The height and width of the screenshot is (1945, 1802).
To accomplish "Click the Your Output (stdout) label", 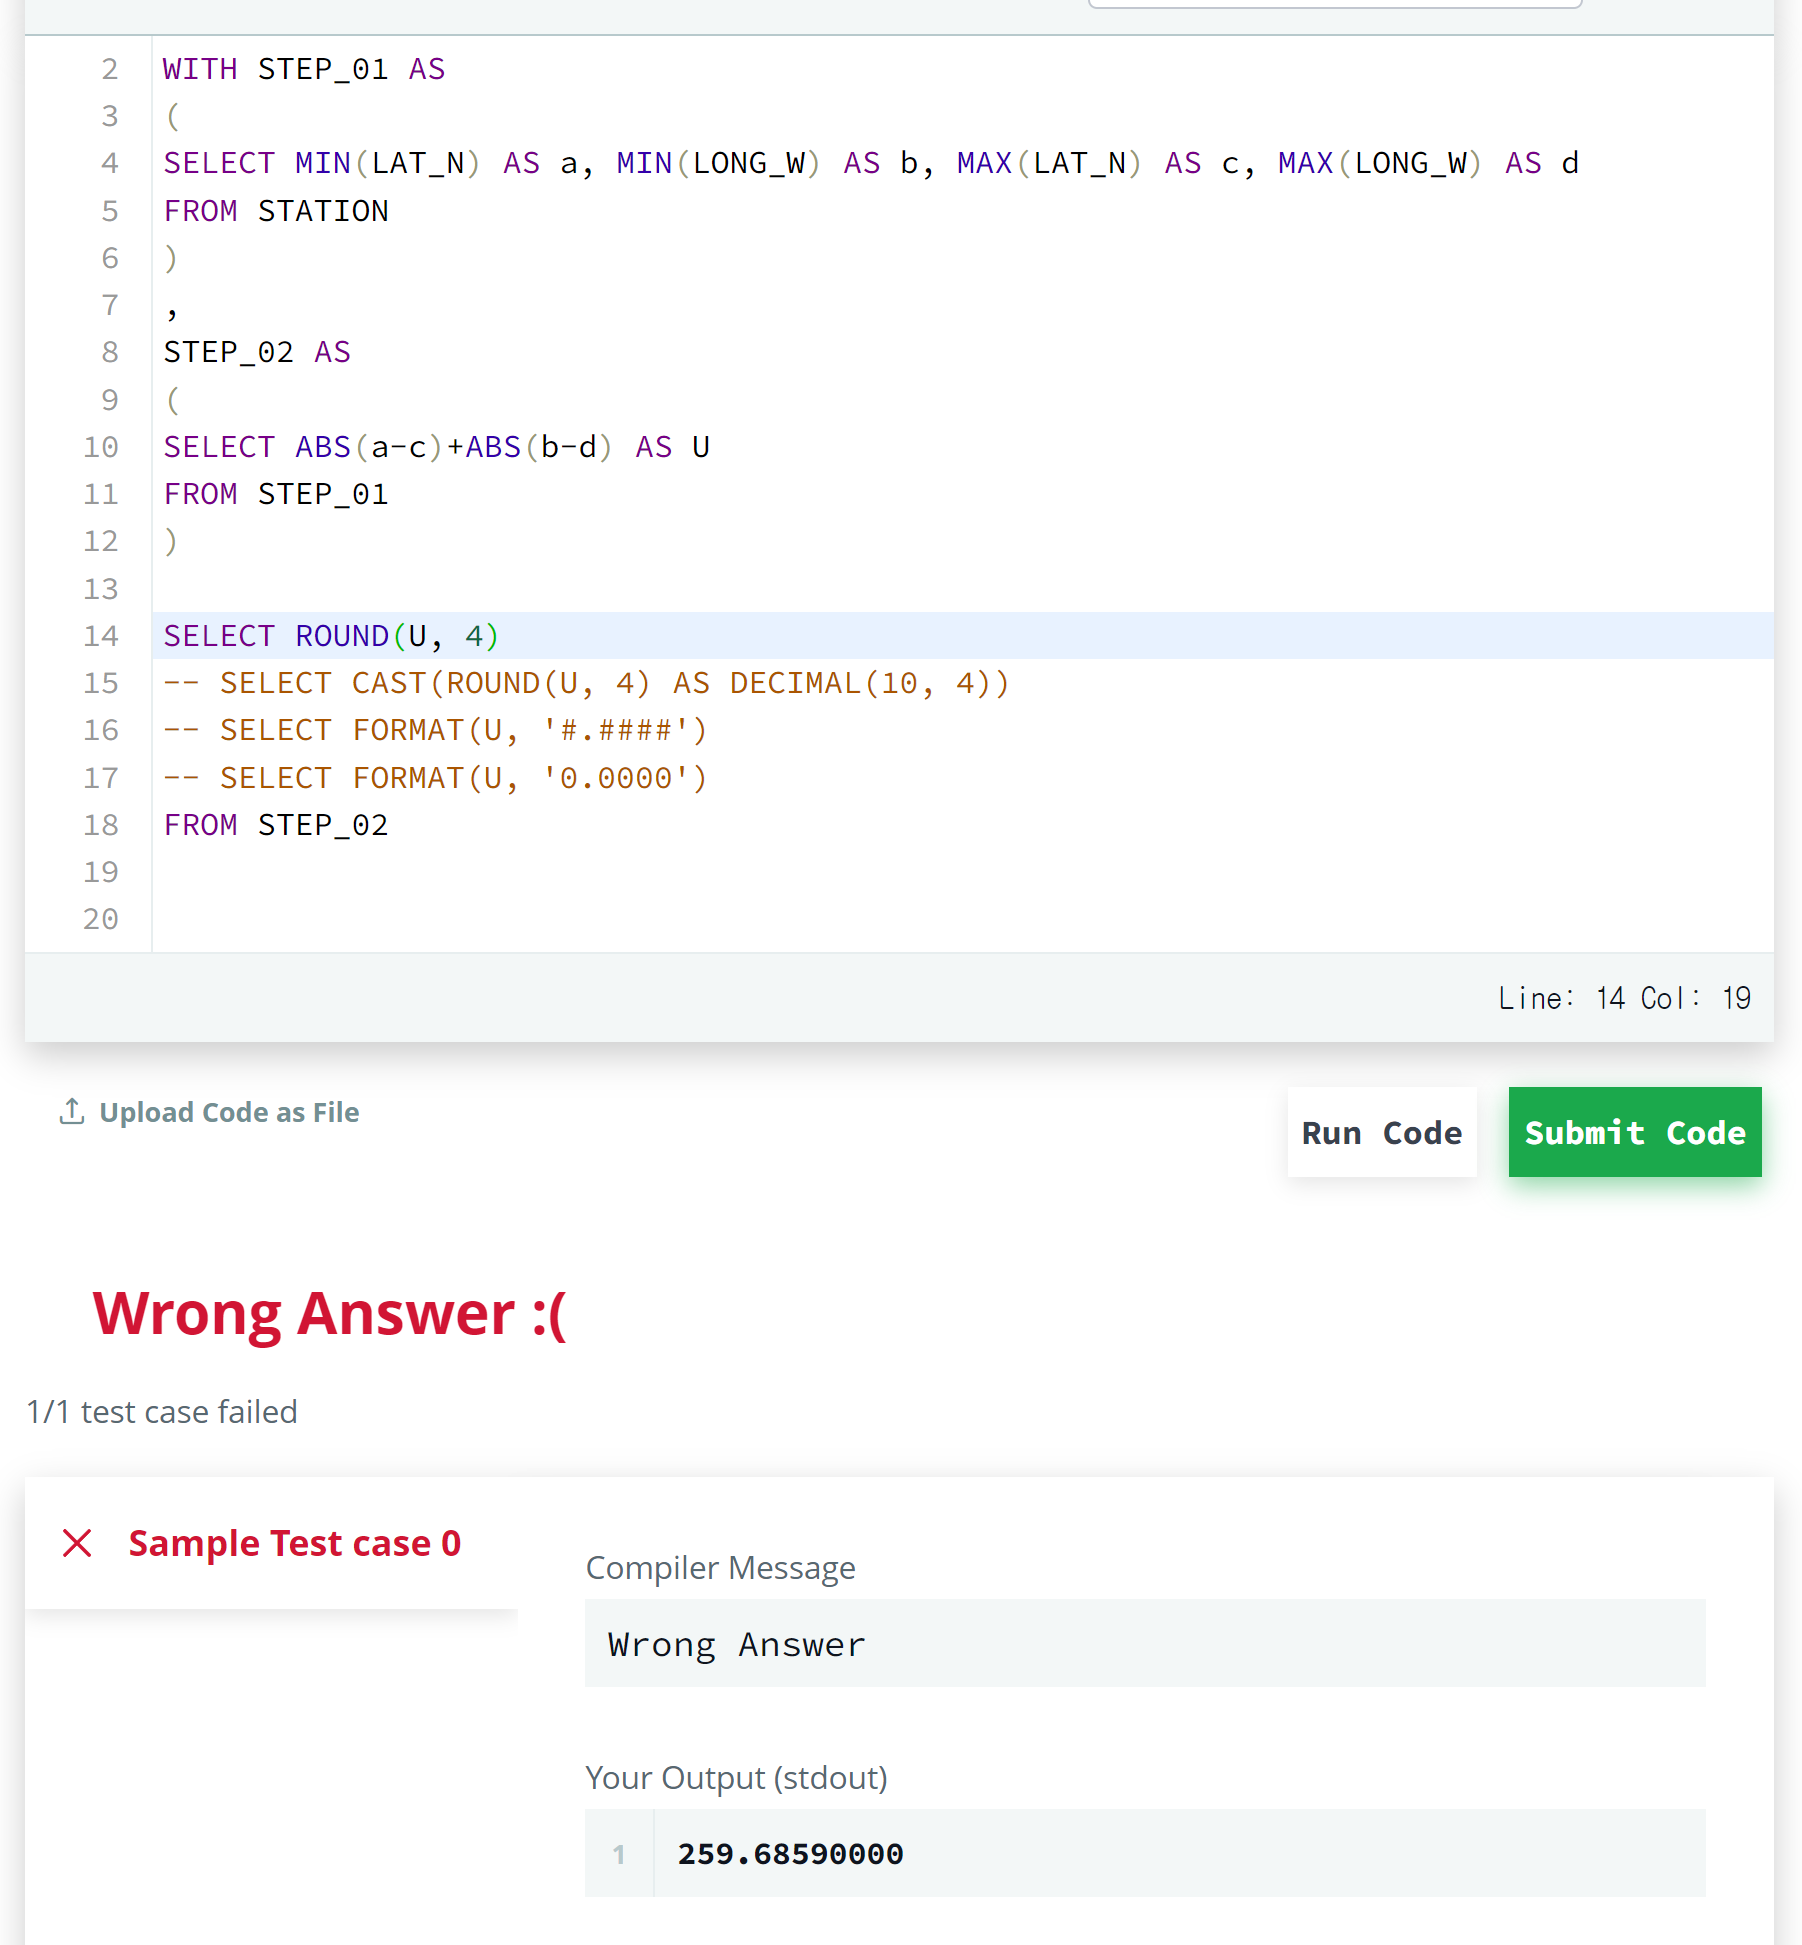I will [x=736, y=1777].
